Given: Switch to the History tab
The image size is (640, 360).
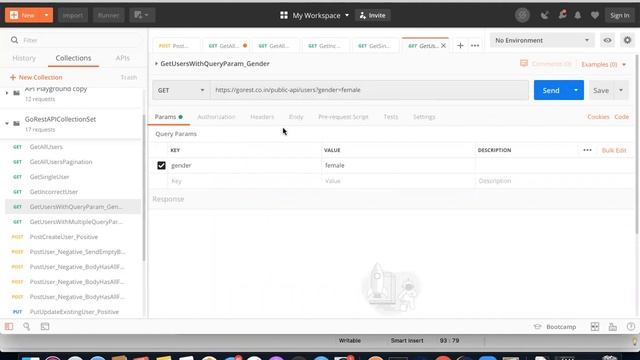Looking at the screenshot, I should 24,58.
